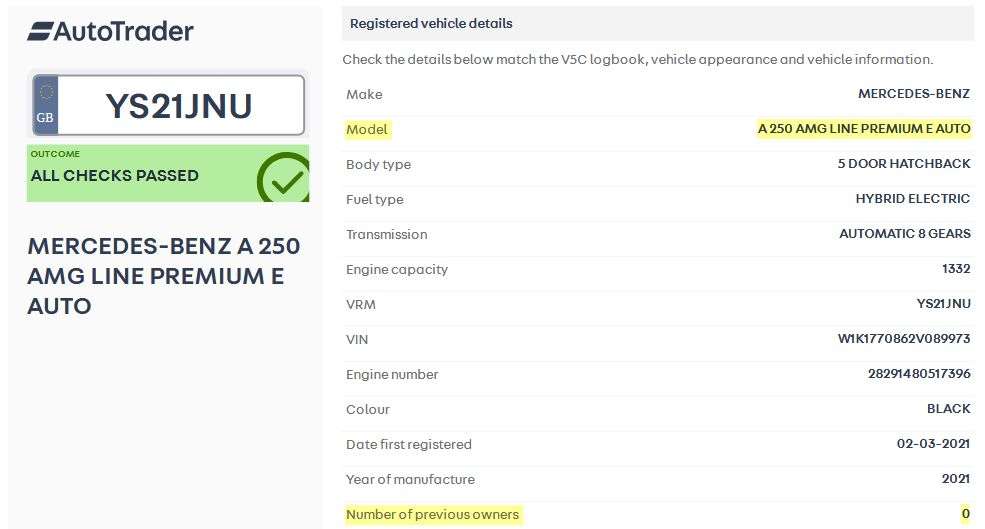Click the engine number 28291480517396
Screen dimensions: 985x529
coord(918,374)
